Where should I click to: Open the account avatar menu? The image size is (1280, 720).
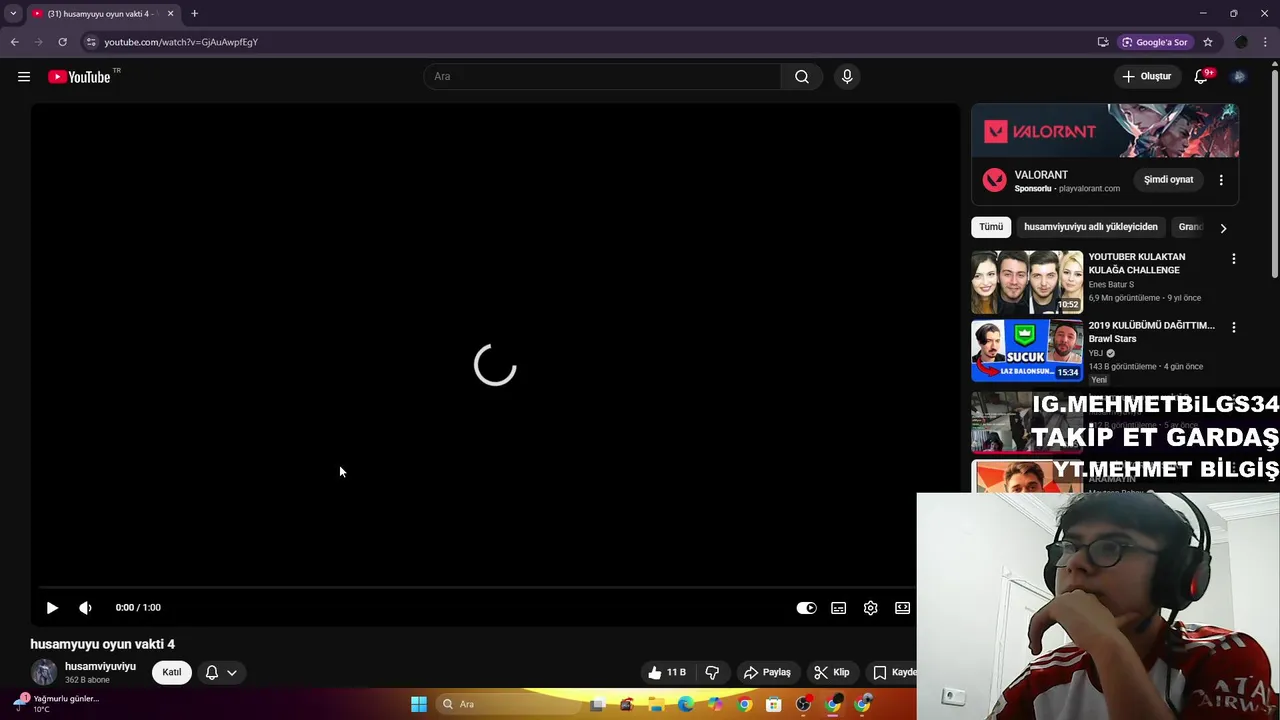1239,77
